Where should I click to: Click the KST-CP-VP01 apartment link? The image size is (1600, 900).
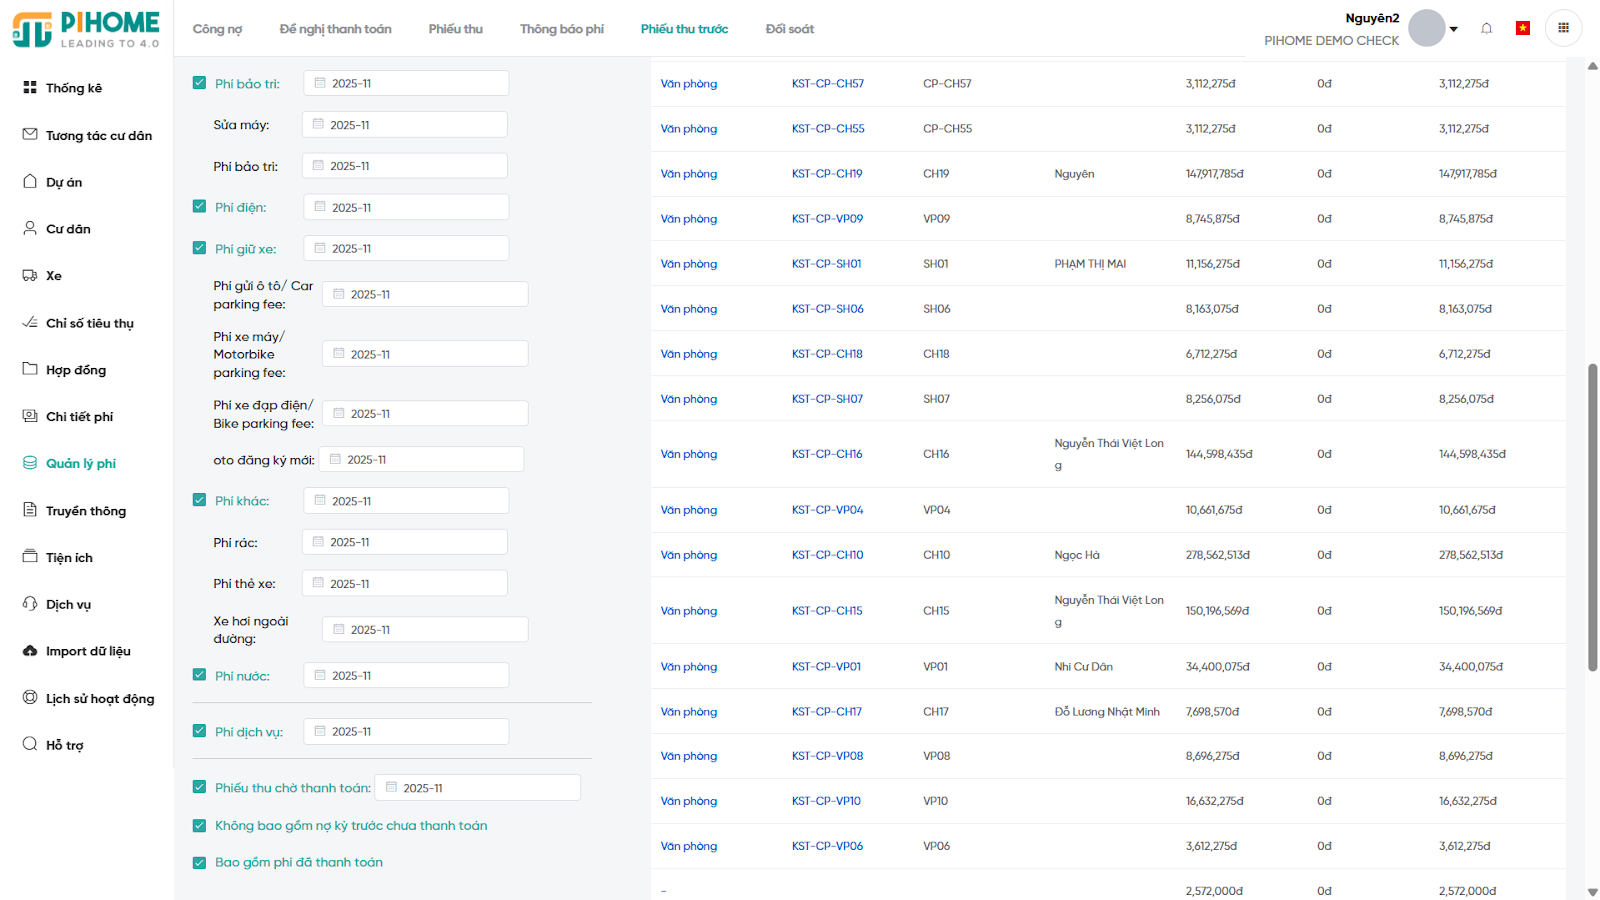826,667
